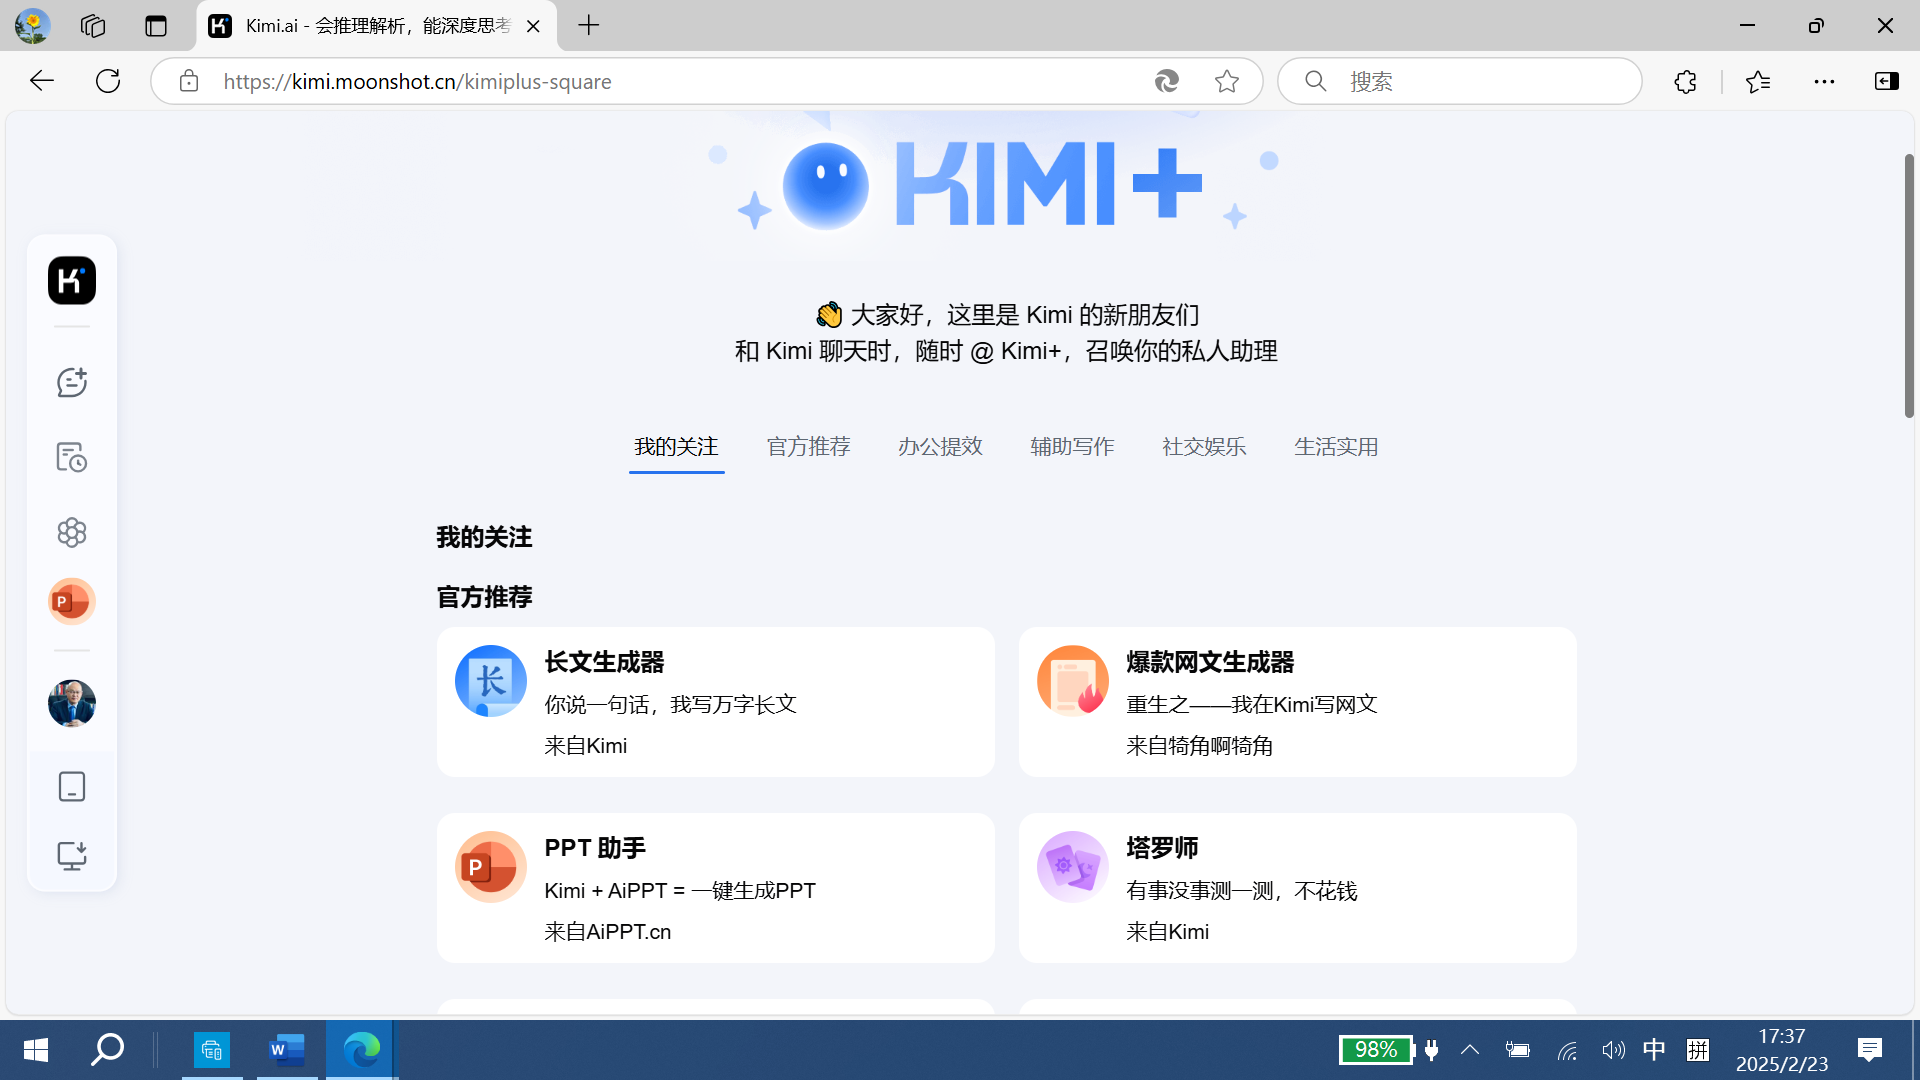
Task: Click the 你说一句话，我写万字长文 description
Action: 671,705
